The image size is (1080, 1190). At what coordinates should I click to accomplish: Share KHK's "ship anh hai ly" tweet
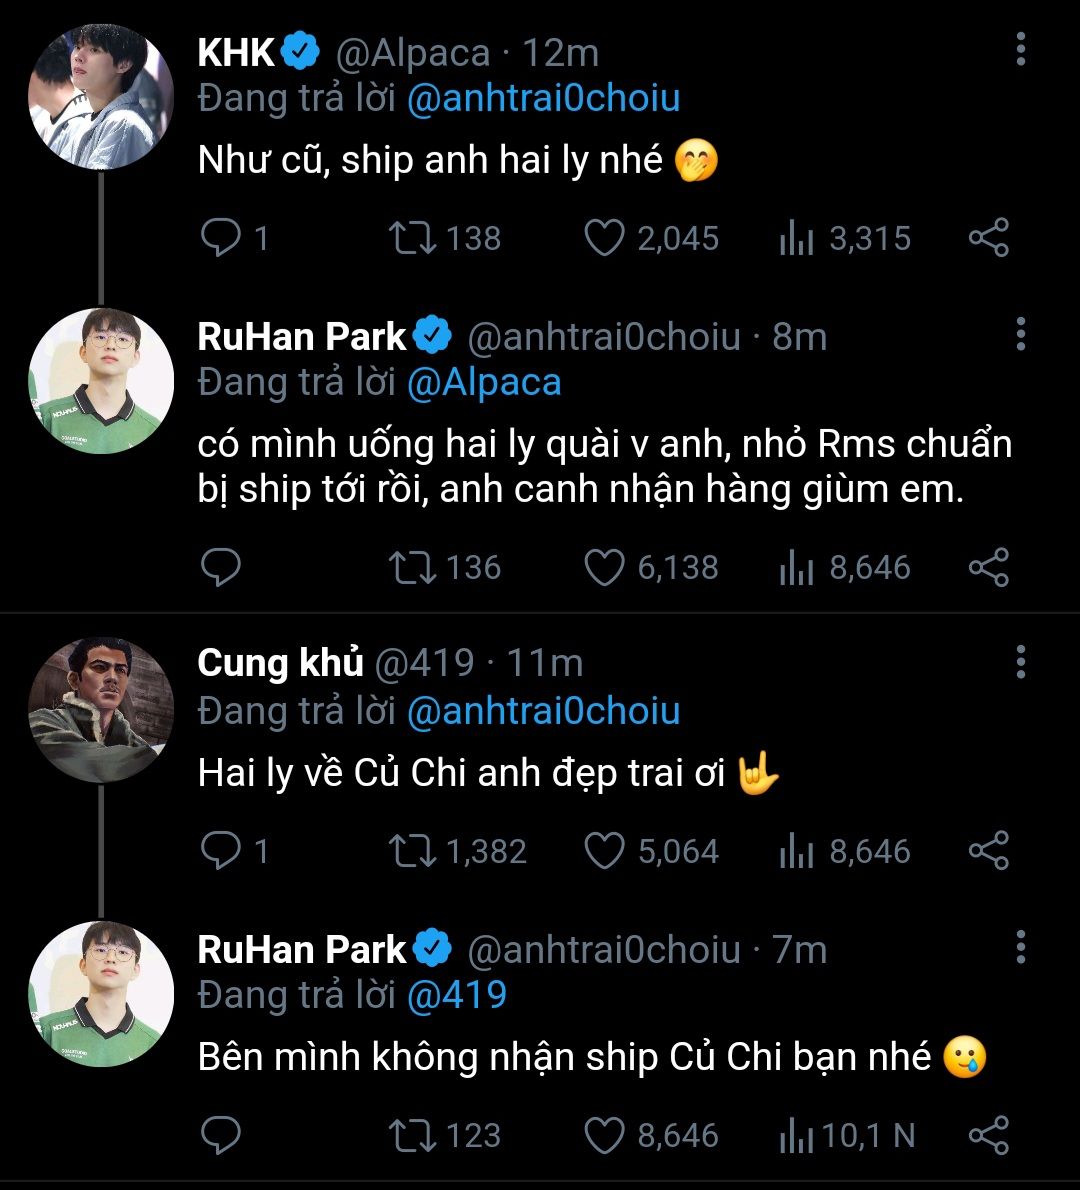(x=988, y=238)
